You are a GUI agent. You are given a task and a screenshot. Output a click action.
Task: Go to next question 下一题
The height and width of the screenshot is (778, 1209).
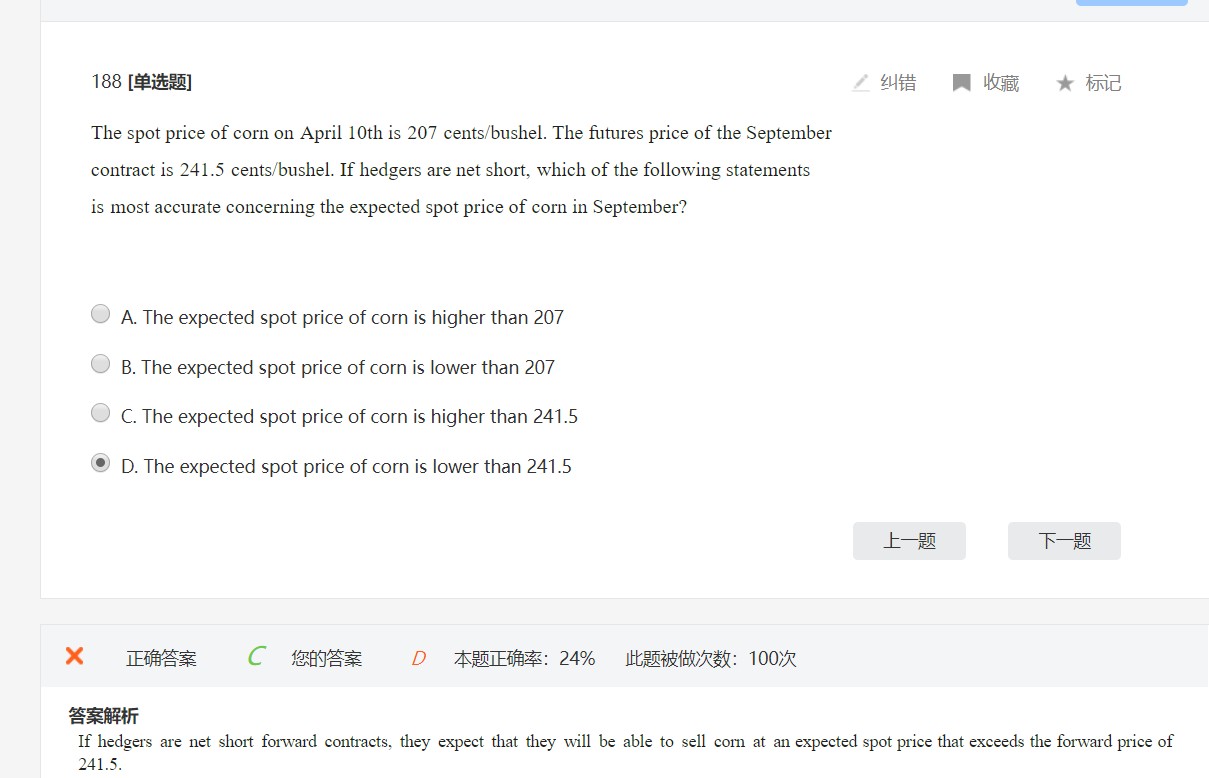tap(1064, 541)
